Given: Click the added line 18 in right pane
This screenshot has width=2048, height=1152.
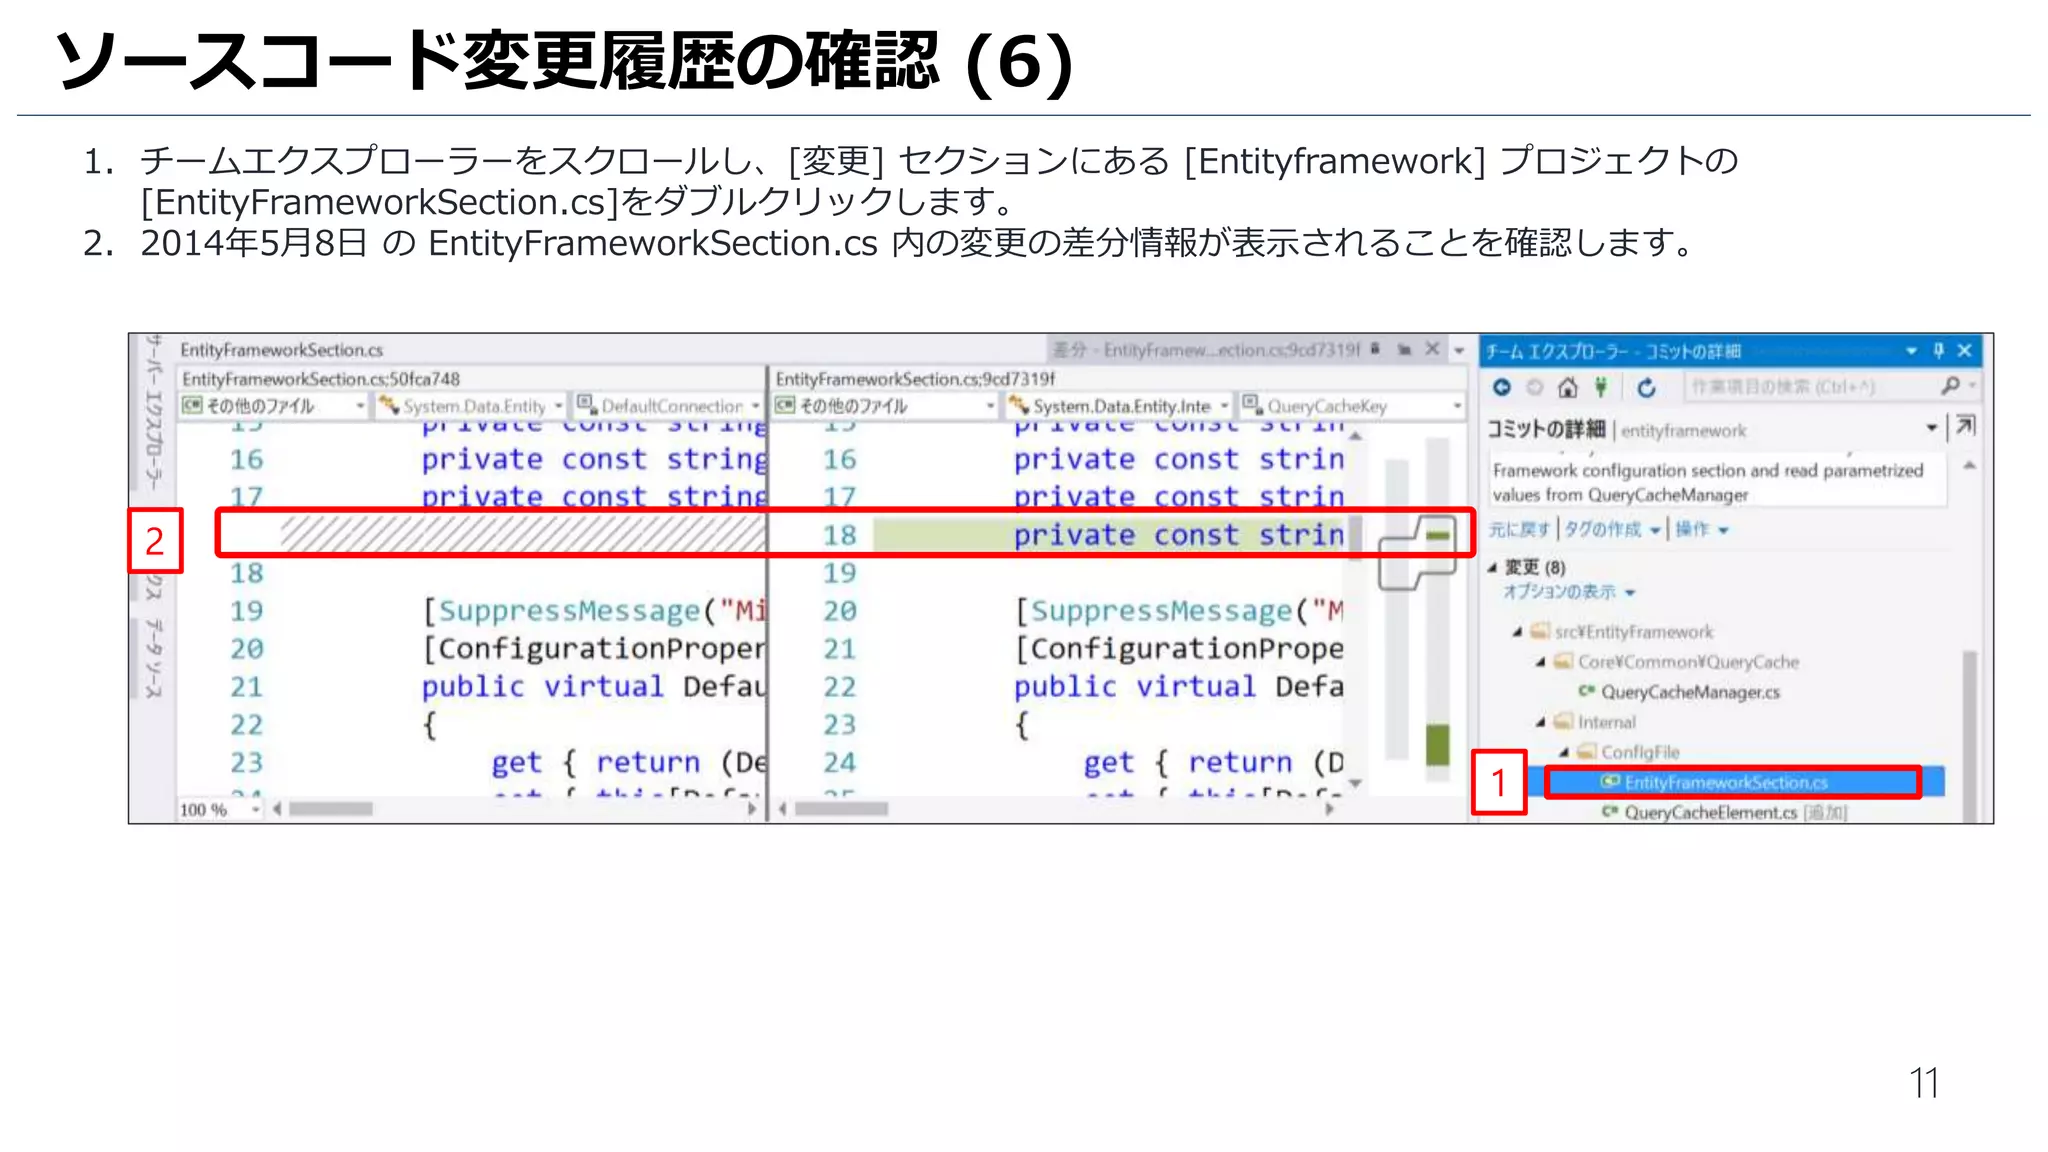Looking at the screenshot, I should point(1110,535).
